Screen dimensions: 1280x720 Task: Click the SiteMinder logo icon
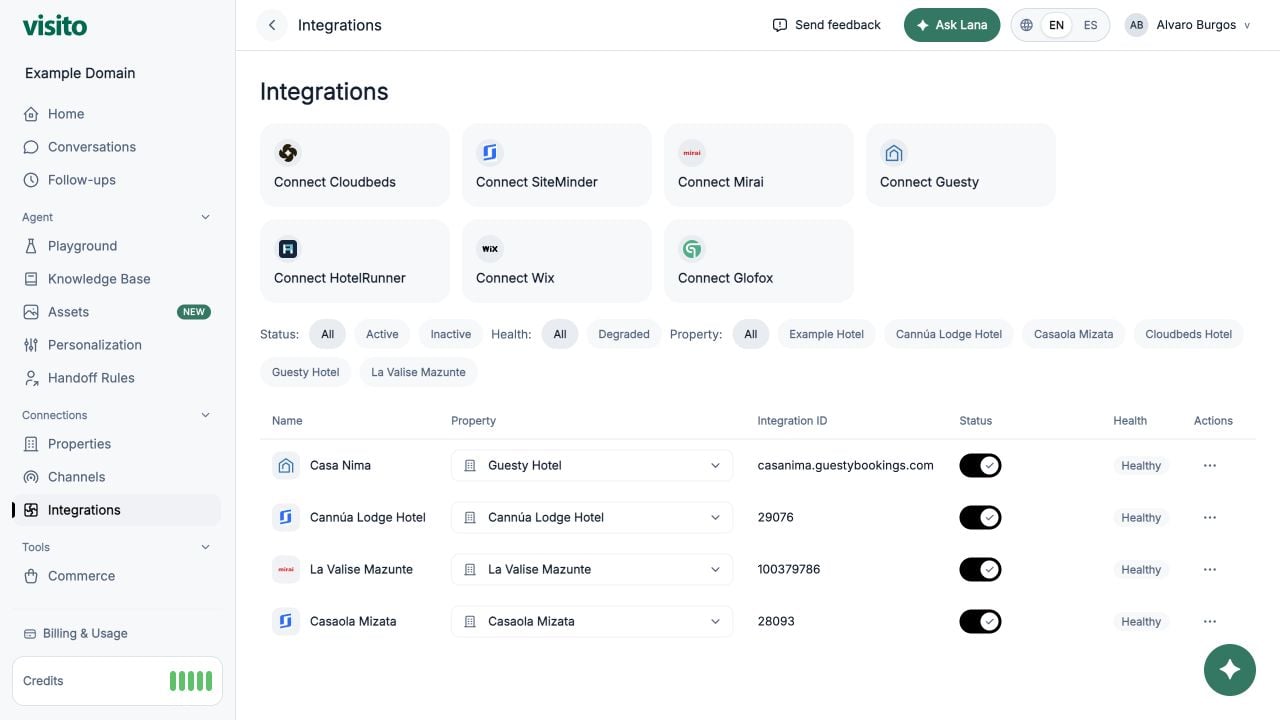click(x=490, y=153)
